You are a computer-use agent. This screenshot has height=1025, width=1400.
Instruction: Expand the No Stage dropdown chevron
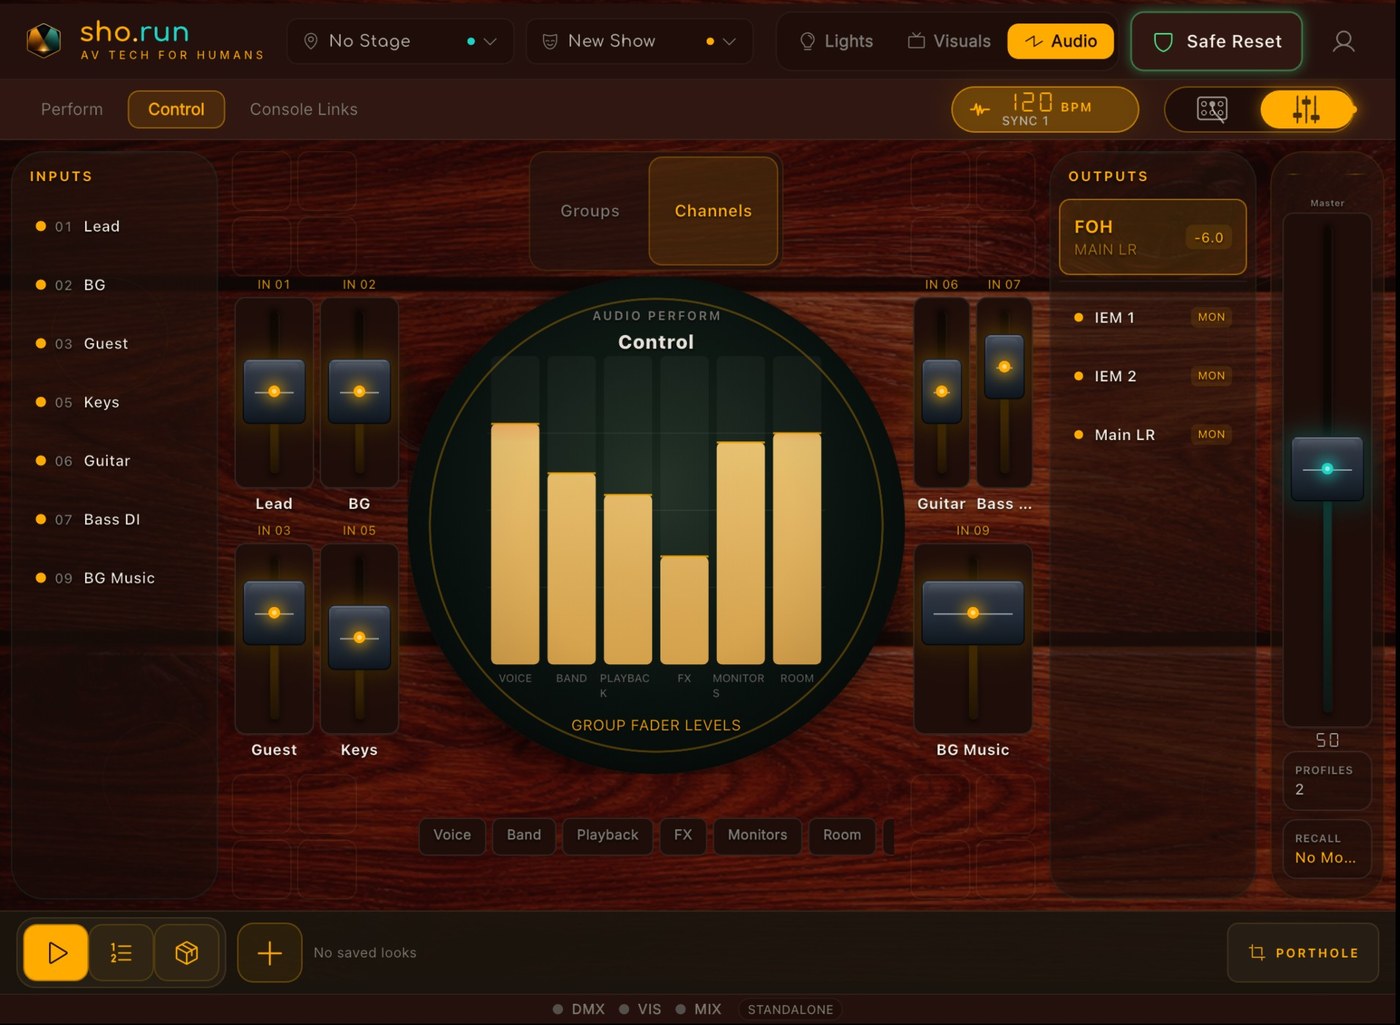pos(490,42)
